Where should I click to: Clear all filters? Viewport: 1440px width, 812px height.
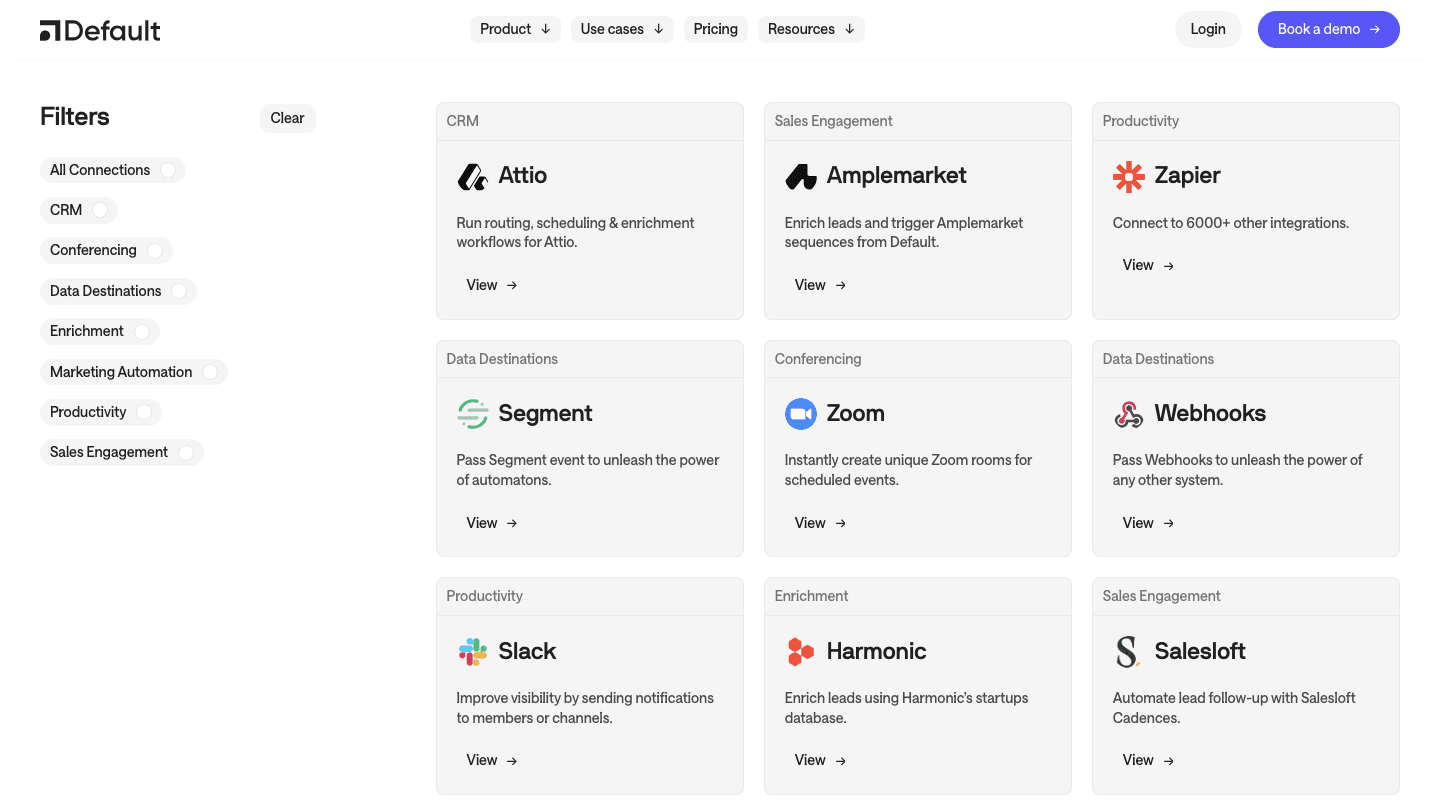point(287,118)
